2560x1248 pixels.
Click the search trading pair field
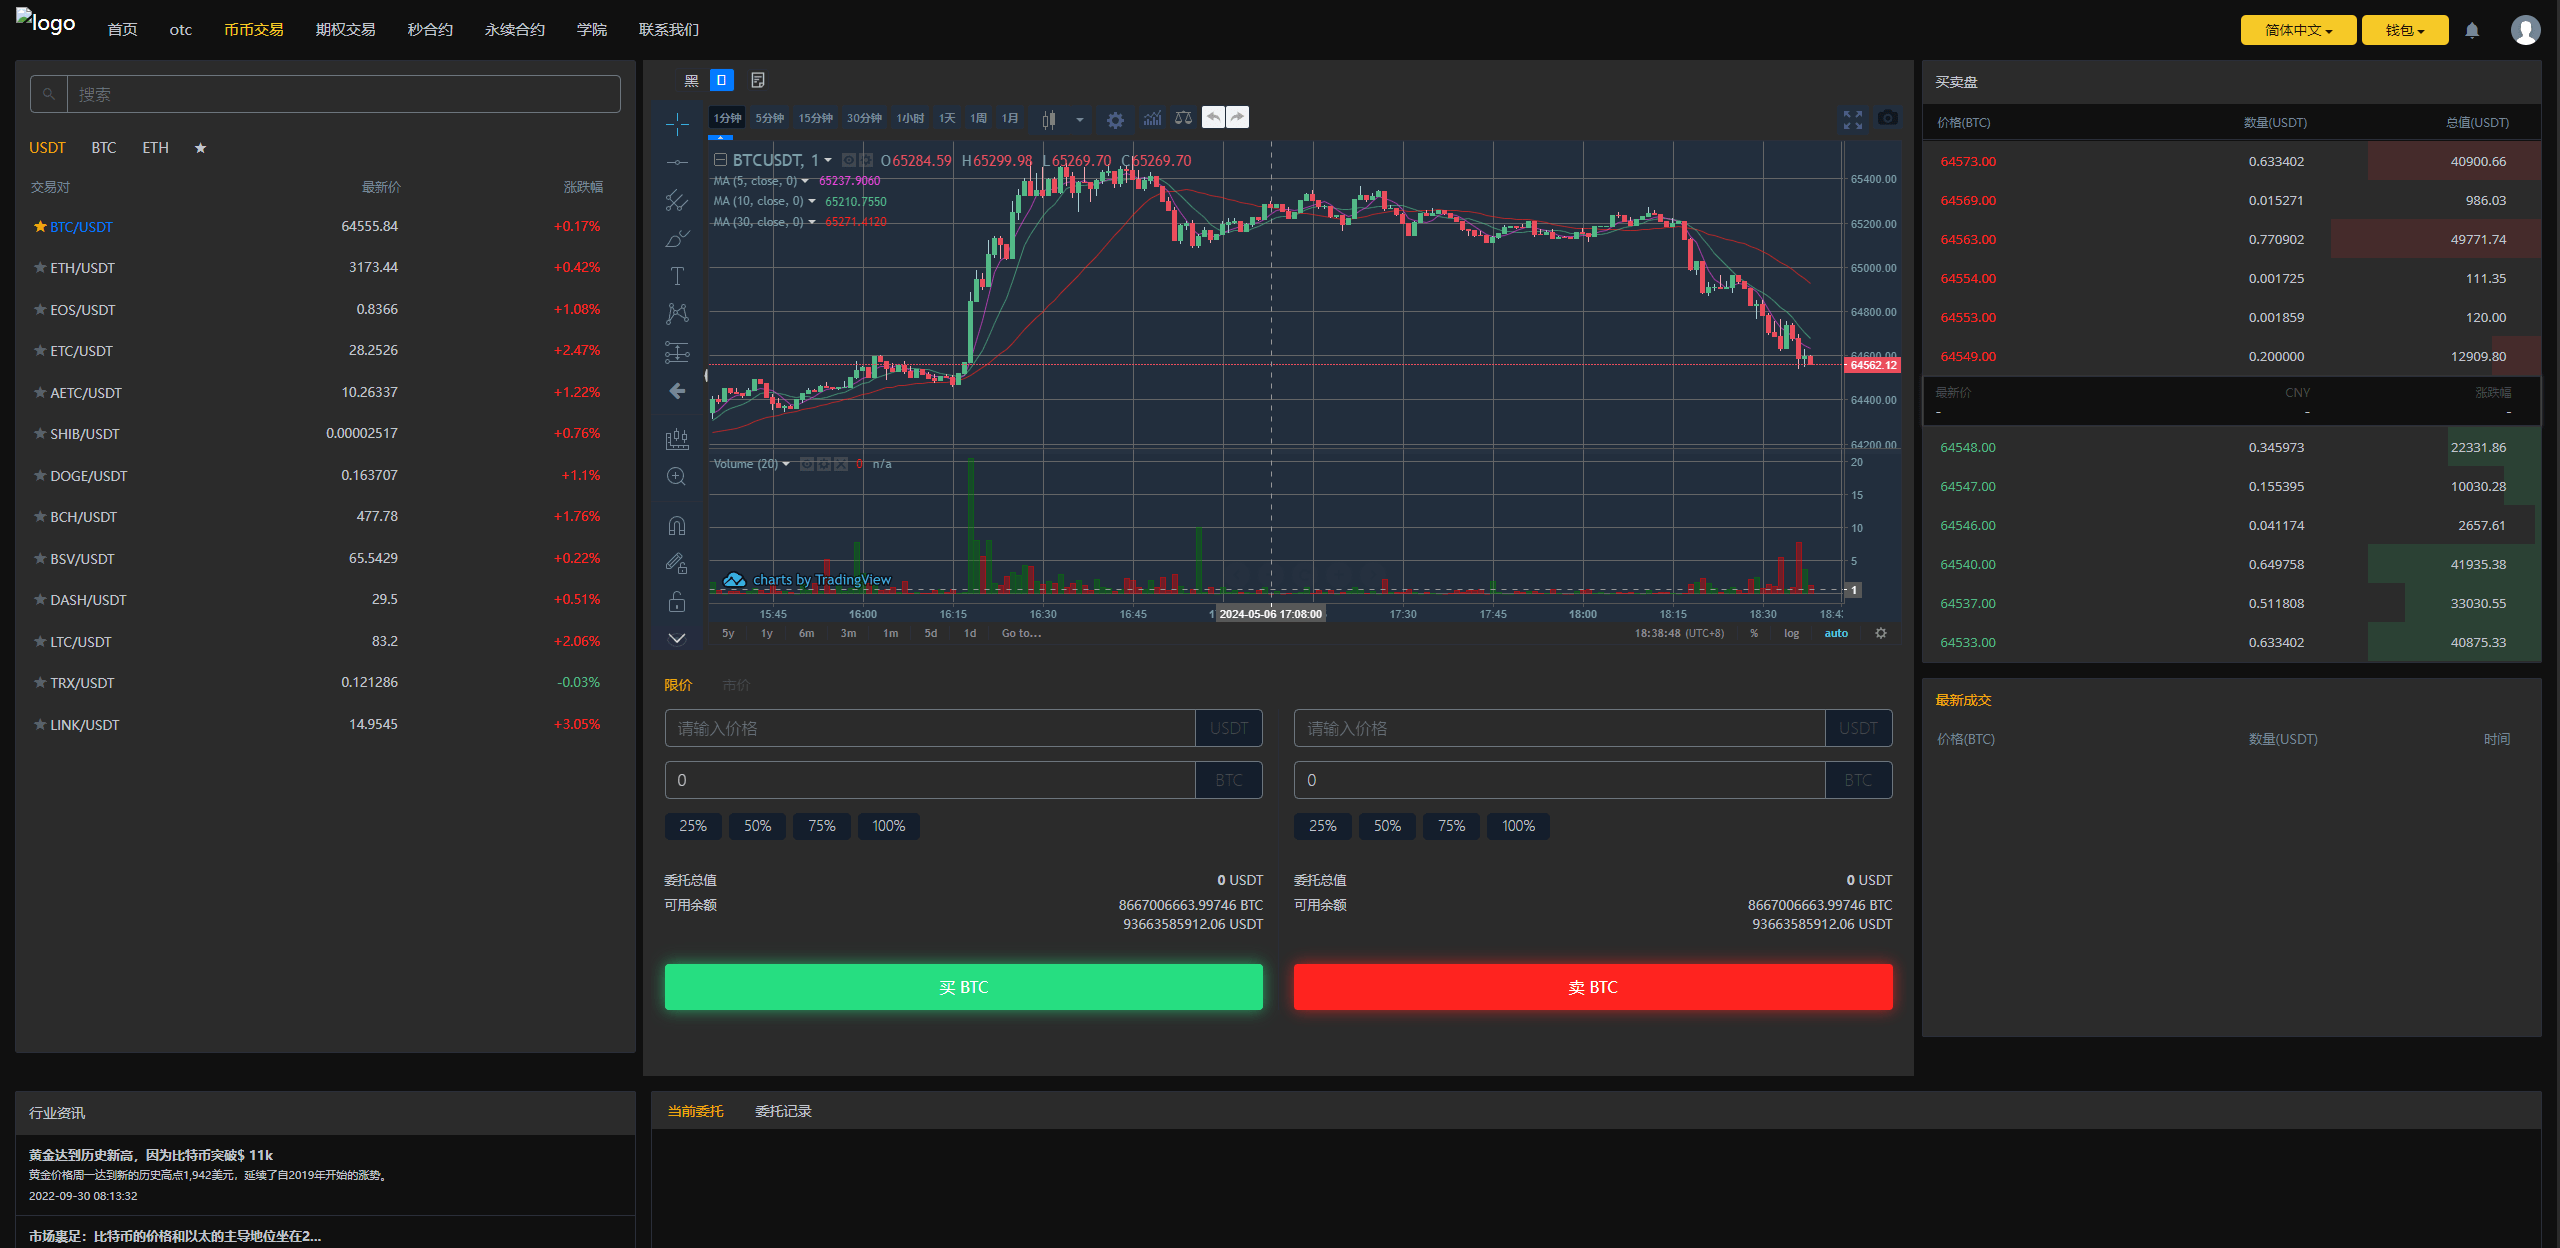click(x=343, y=95)
